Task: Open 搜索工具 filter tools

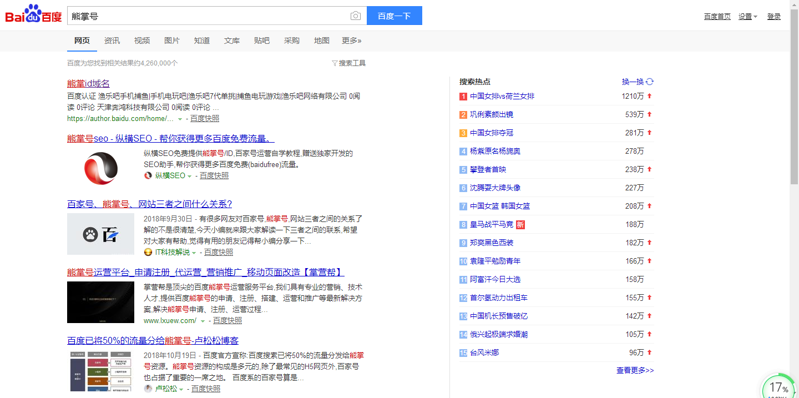Action: pos(349,63)
